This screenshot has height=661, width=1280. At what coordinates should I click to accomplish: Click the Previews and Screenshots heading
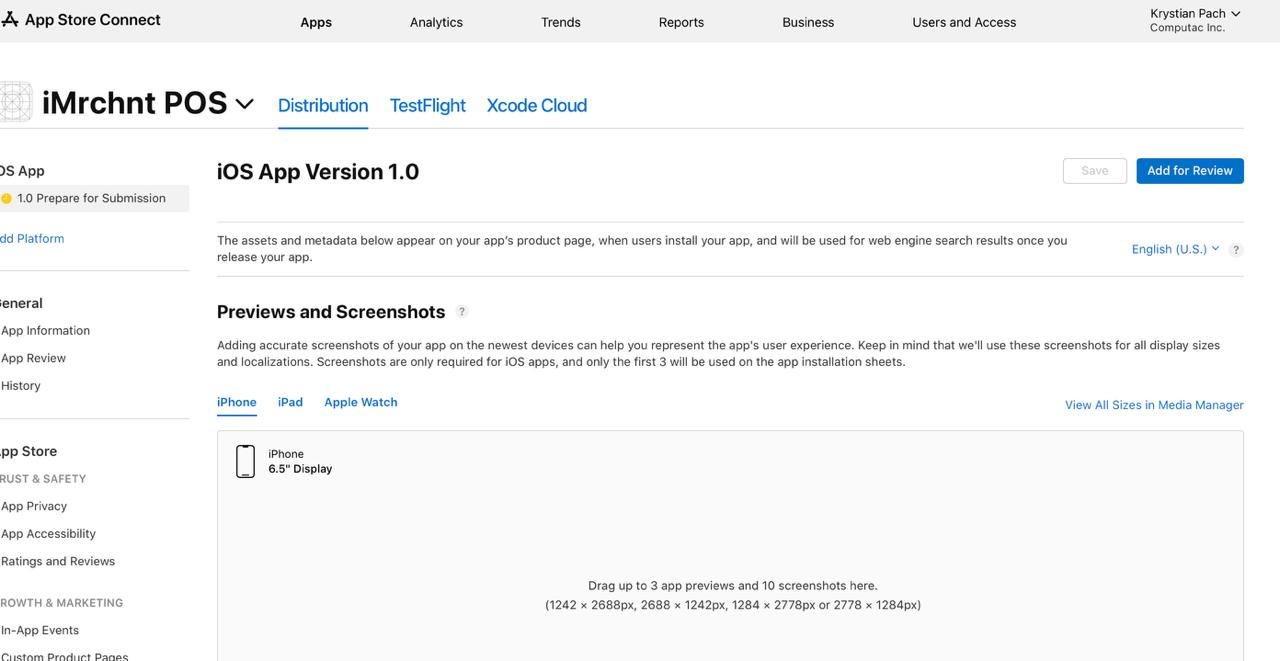pyautogui.click(x=331, y=312)
